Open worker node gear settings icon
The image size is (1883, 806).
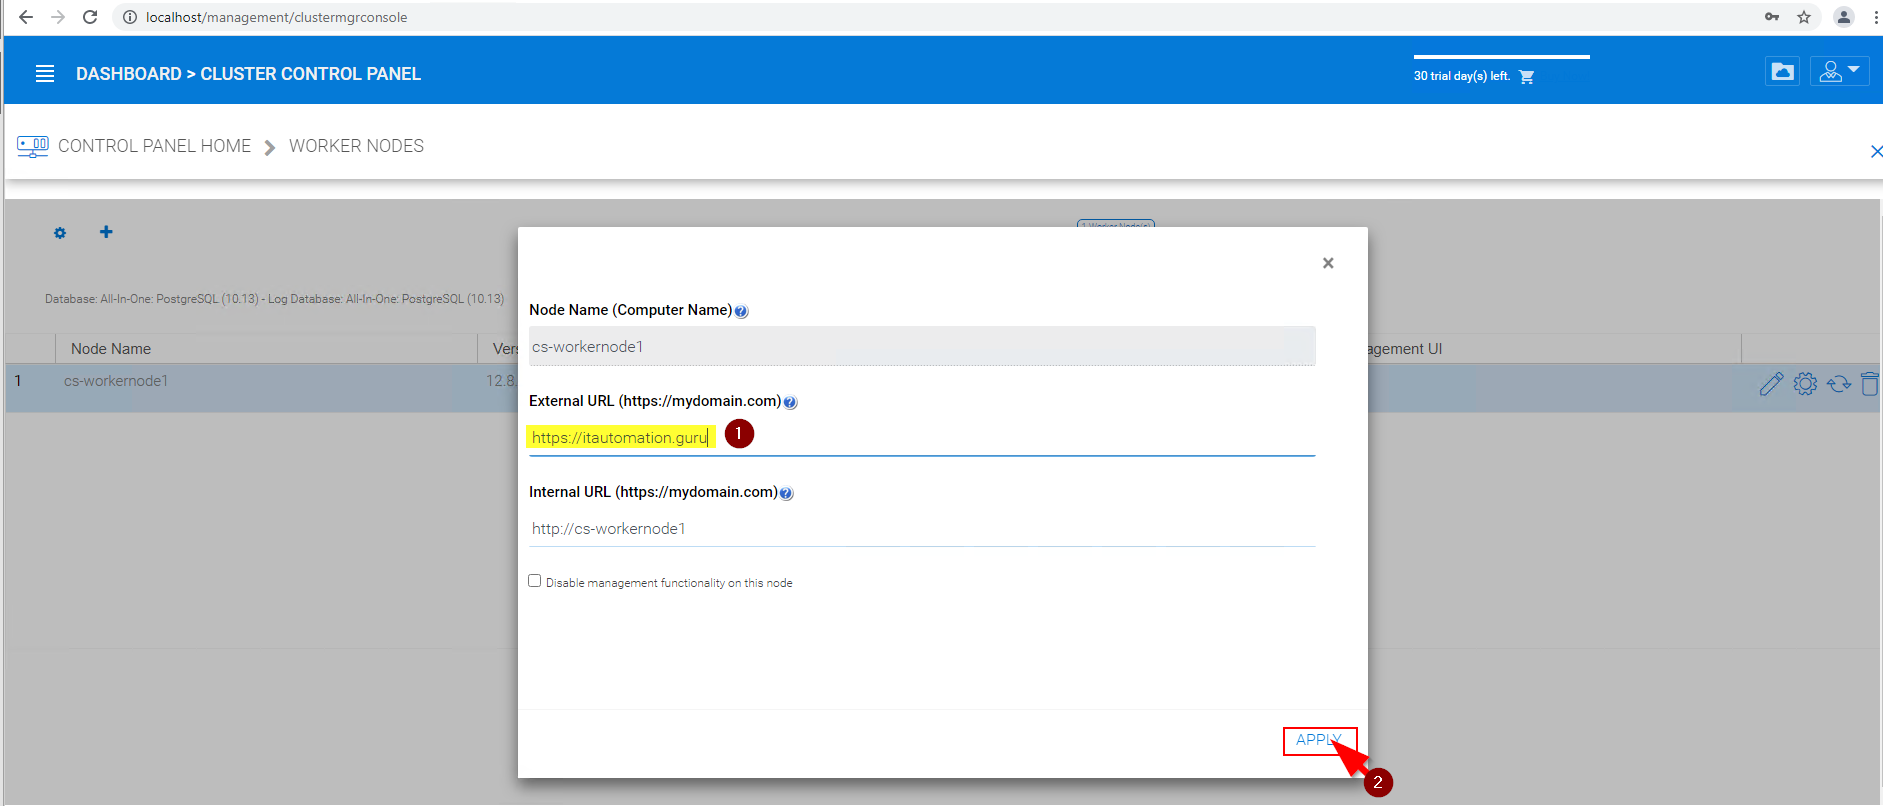tap(1805, 383)
